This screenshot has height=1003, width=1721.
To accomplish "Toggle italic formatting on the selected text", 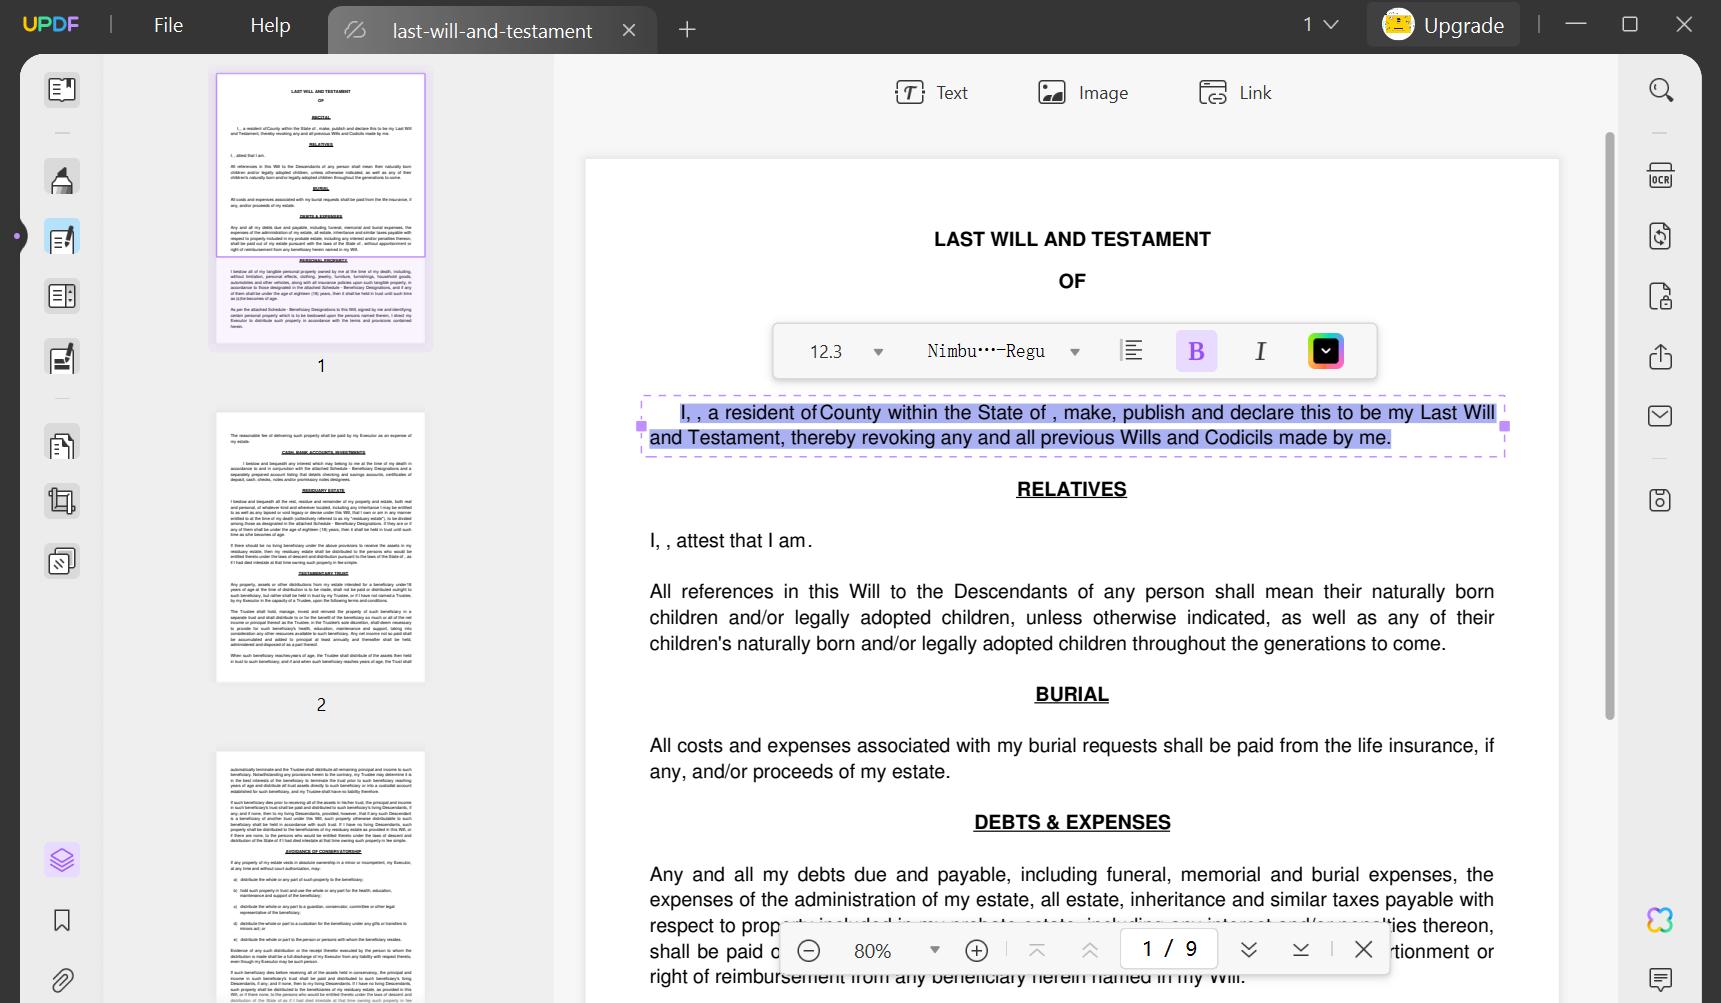I will click(1260, 351).
